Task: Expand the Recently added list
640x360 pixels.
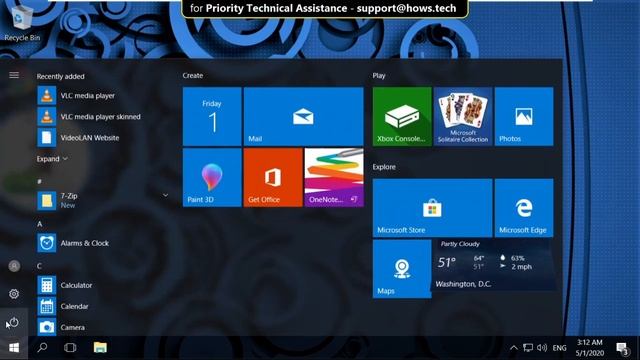Action: [x=52, y=159]
